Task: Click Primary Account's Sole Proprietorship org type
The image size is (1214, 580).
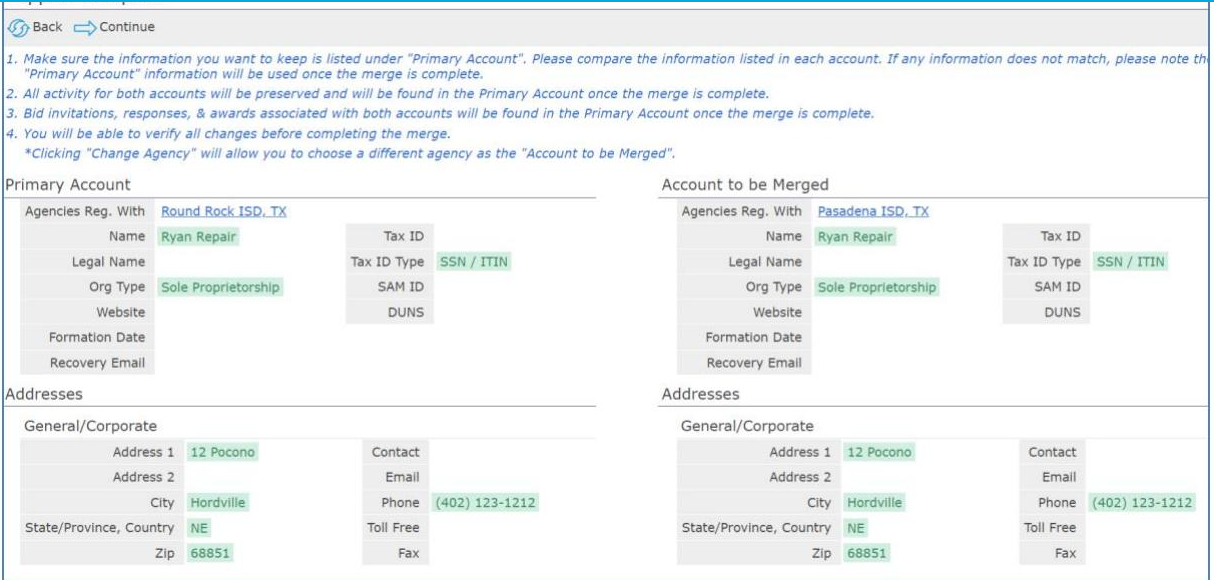Action: tap(221, 288)
